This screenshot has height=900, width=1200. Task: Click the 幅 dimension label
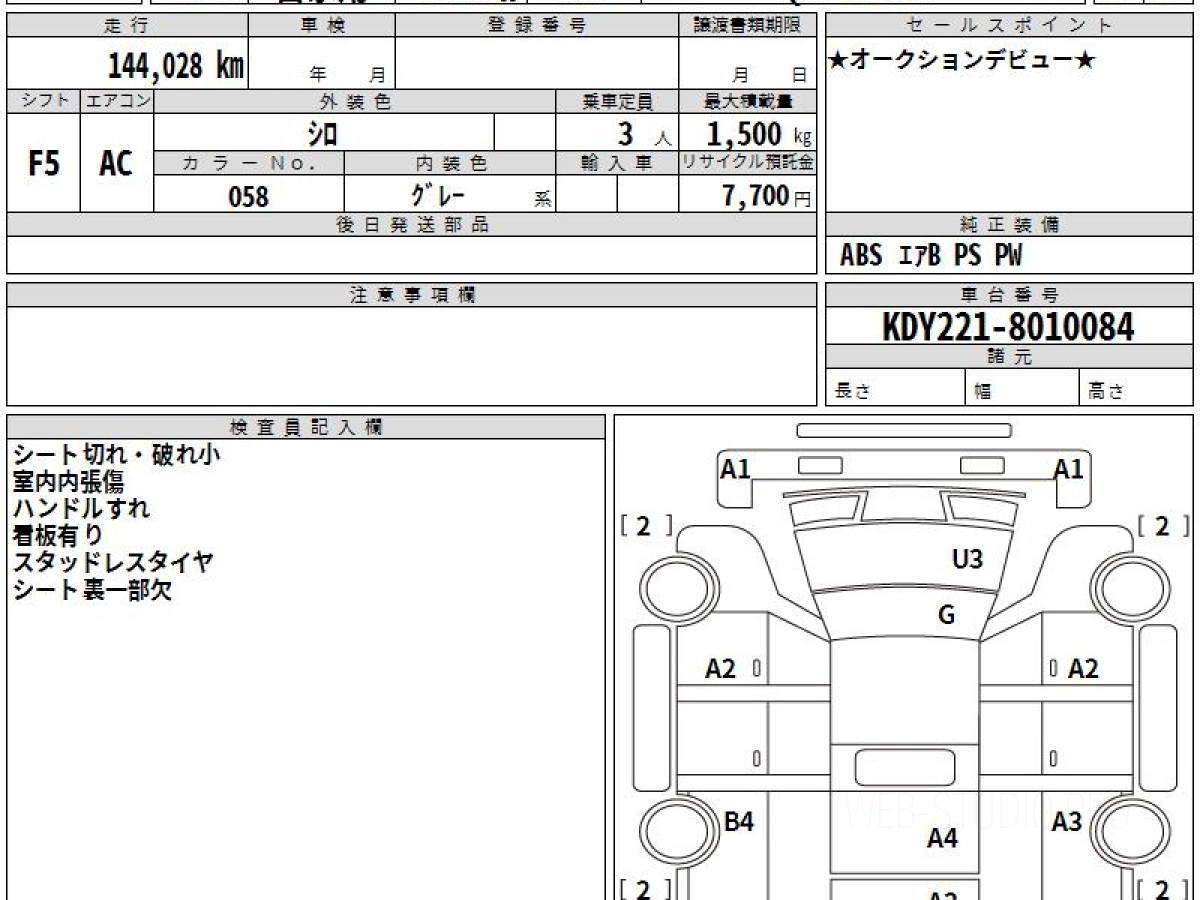pyautogui.click(x=983, y=392)
